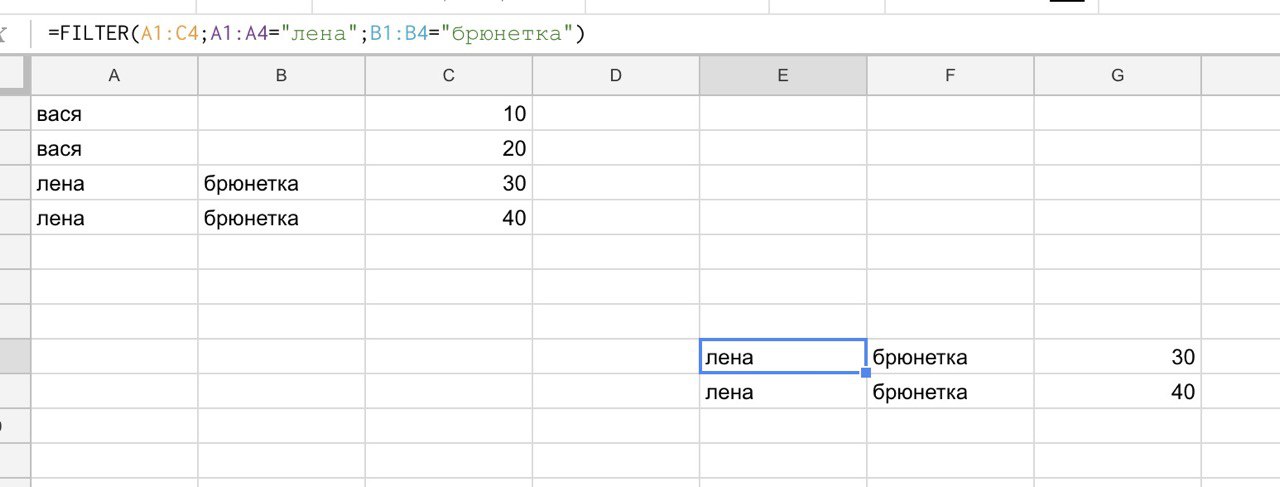Select column A by its header
The width and height of the screenshot is (1280, 487).
pos(114,76)
